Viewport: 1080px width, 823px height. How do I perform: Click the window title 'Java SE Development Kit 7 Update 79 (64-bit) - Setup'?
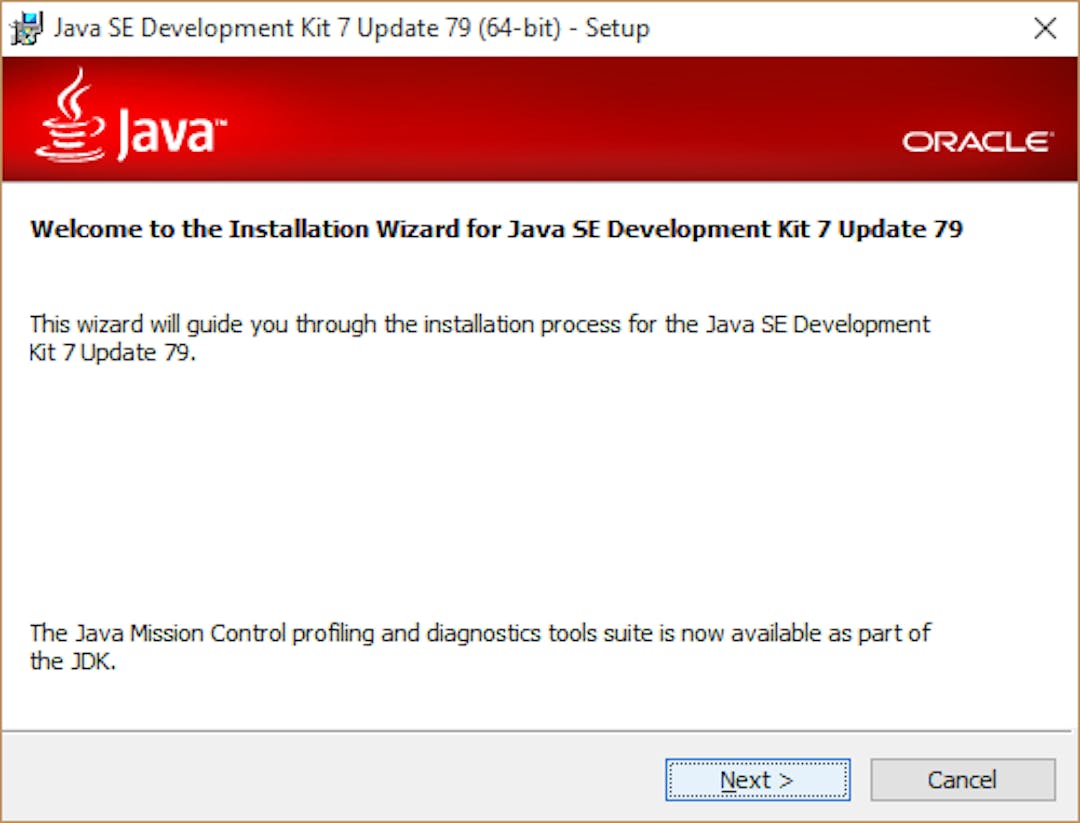point(351,28)
